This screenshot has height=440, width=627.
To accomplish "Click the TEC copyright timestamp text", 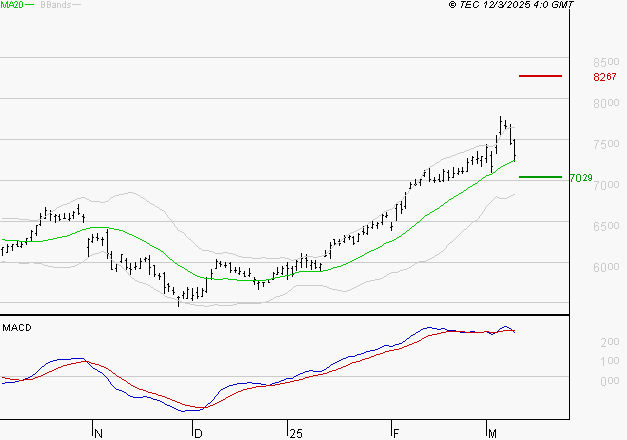I will coord(511,5).
